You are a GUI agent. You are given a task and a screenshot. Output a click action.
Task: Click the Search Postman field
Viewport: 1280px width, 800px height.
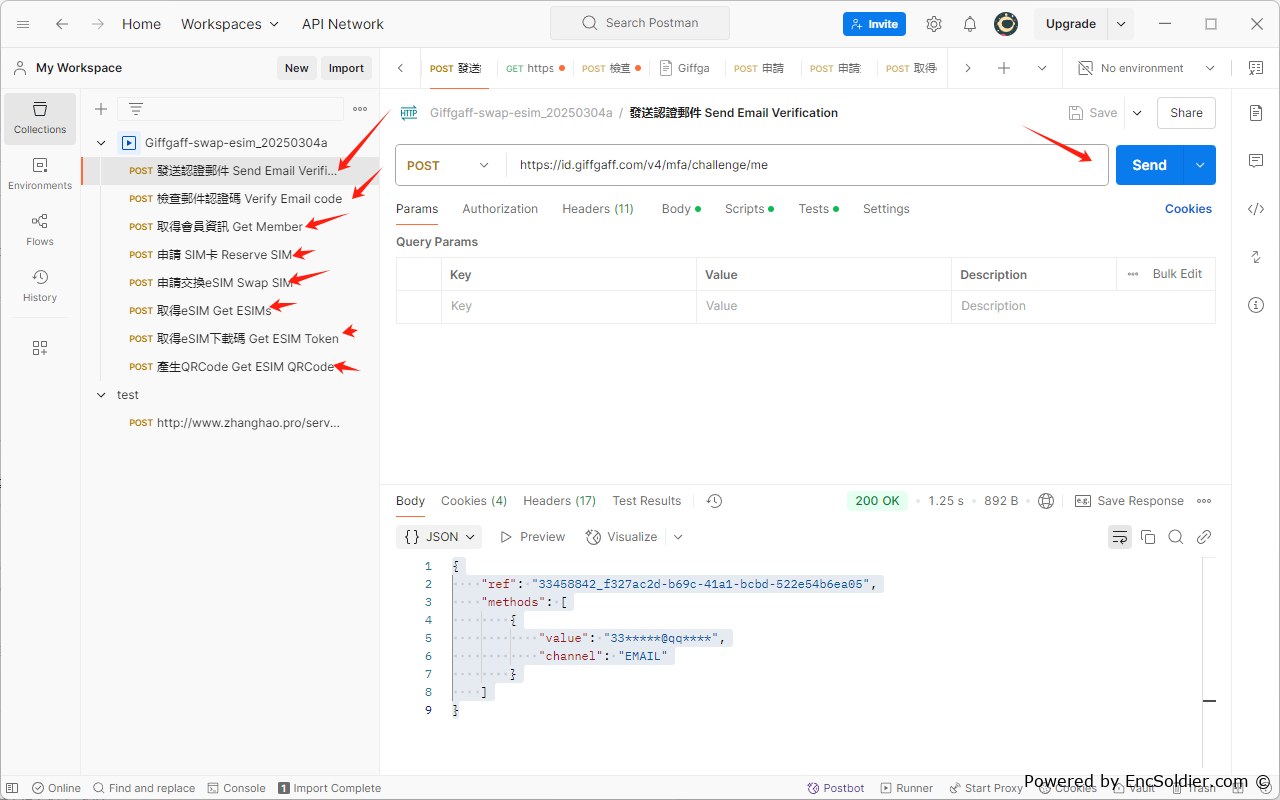pyautogui.click(x=640, y=23)
